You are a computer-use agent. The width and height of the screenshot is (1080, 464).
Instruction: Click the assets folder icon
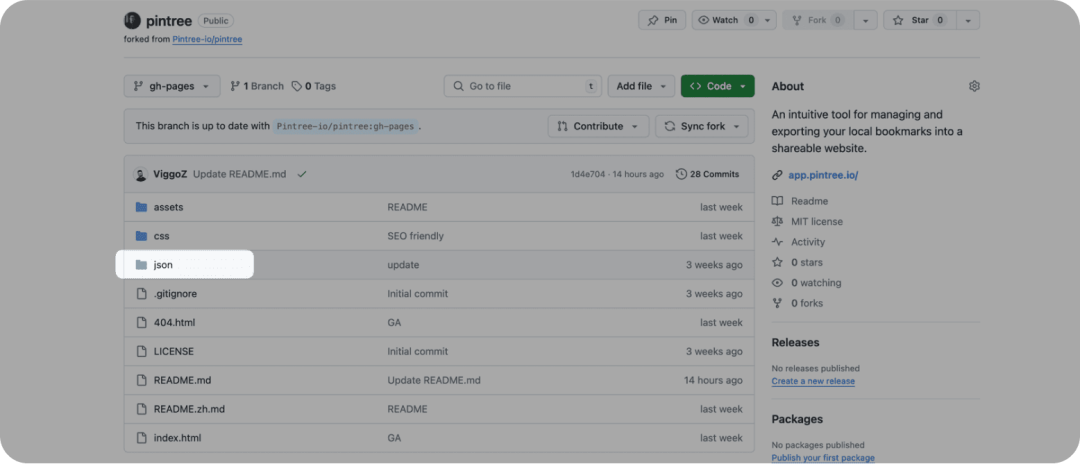(x=141, y=207)
